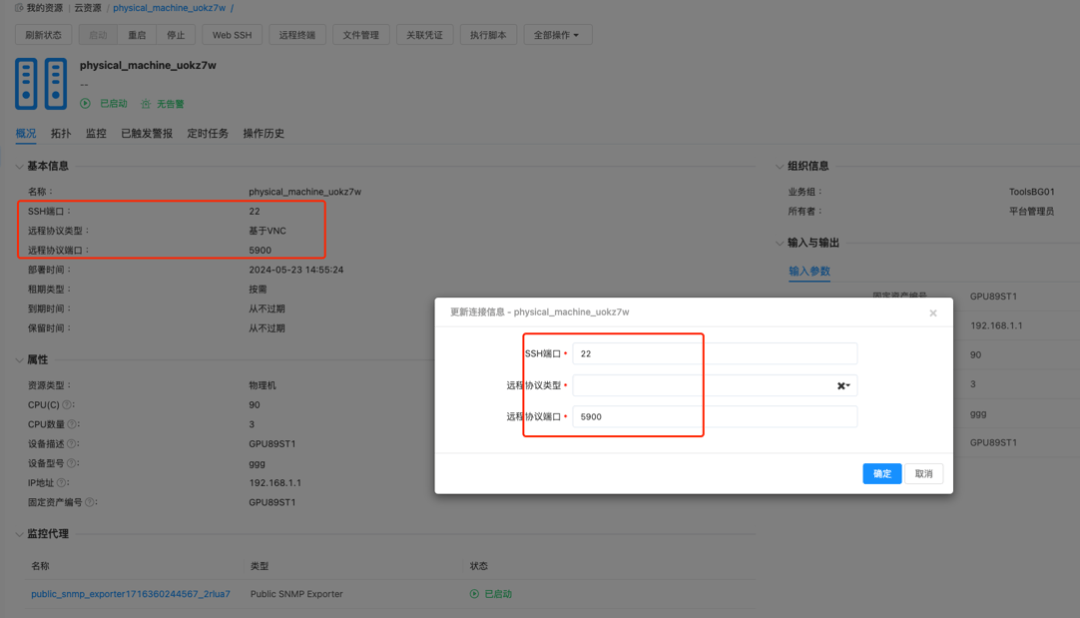Click the 确定 button to confirm
Image resolution: width=1080 pixels, height=618 pixels.
tap(881, 473)
